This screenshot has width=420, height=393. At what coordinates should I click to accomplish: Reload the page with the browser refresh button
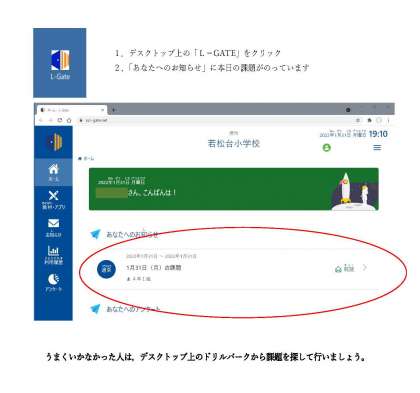(60, 120)
